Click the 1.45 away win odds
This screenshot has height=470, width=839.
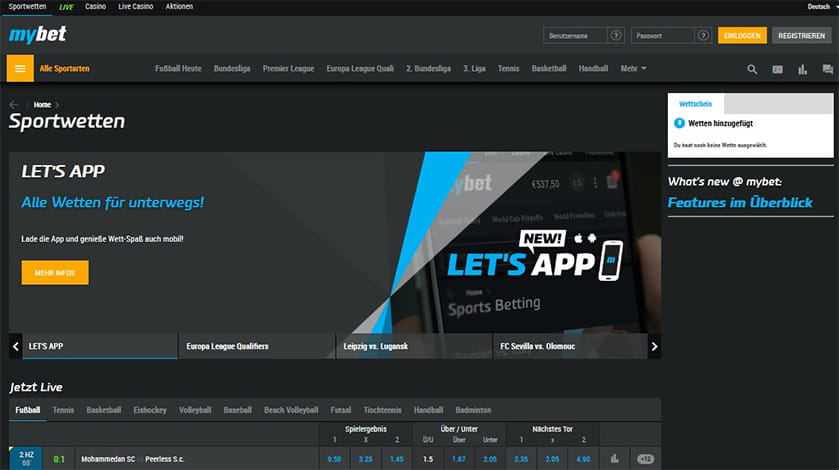[396, 459]
